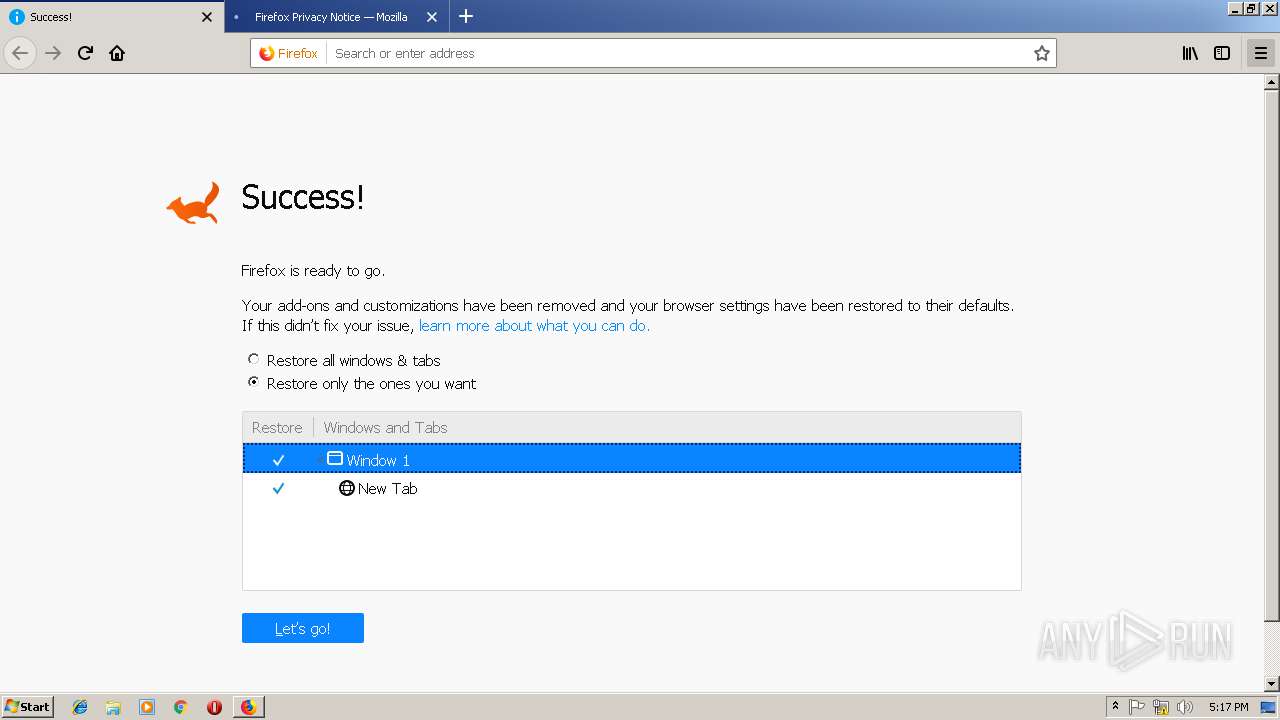1280x720 pixels.
Task: Open the Library menu
Action: click(1190, 53)
